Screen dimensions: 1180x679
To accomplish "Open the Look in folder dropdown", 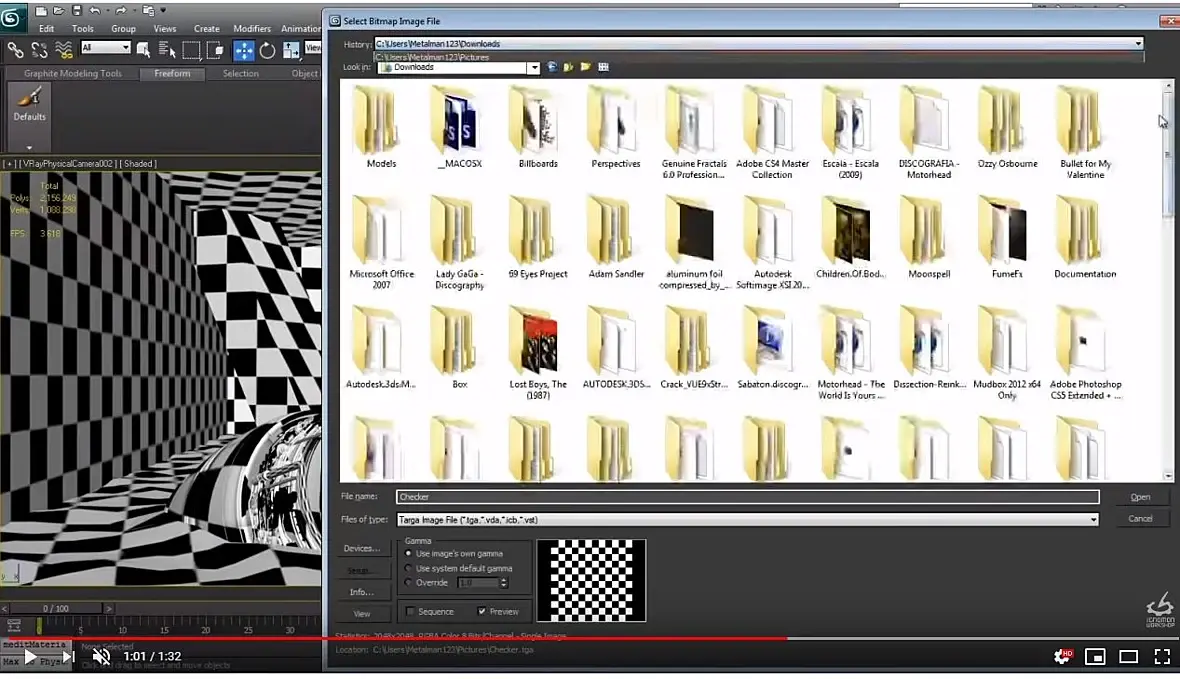I will pos(534,68).
